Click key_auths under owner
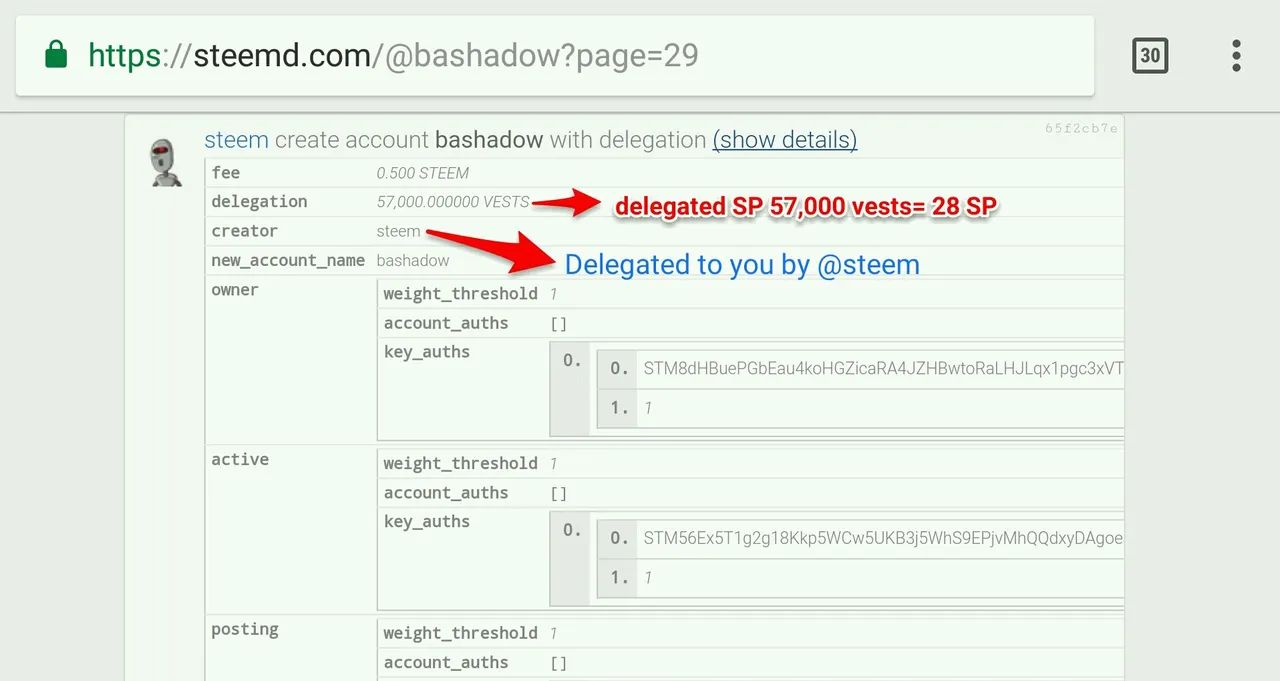The image size is (1280, 681). tap(427, 352)
